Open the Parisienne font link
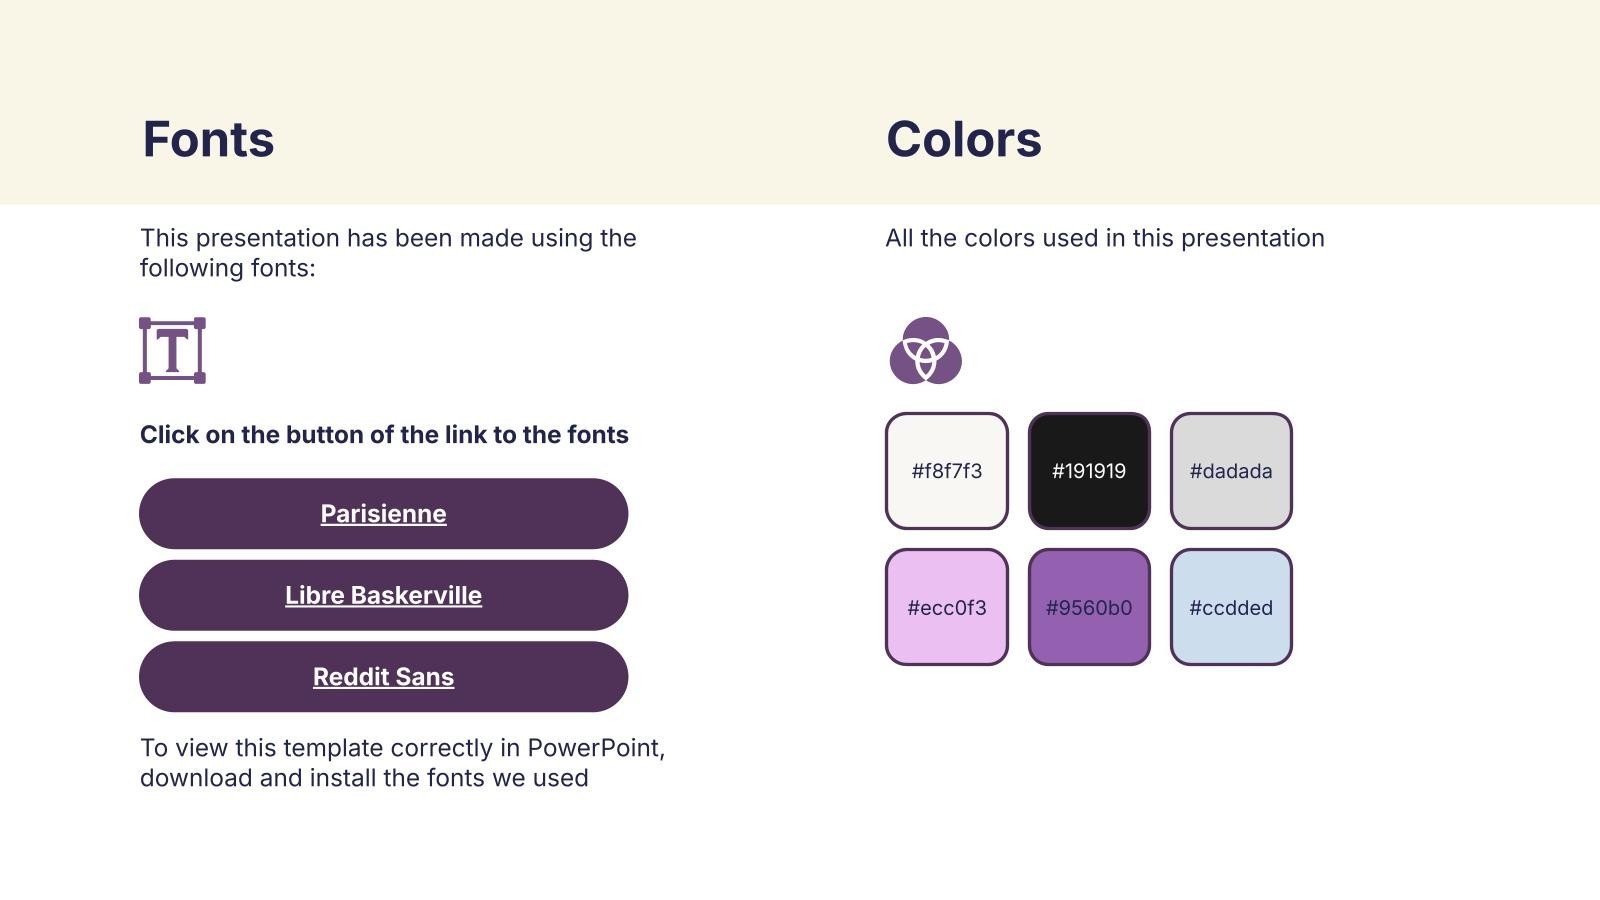 (x=383, y=514)
